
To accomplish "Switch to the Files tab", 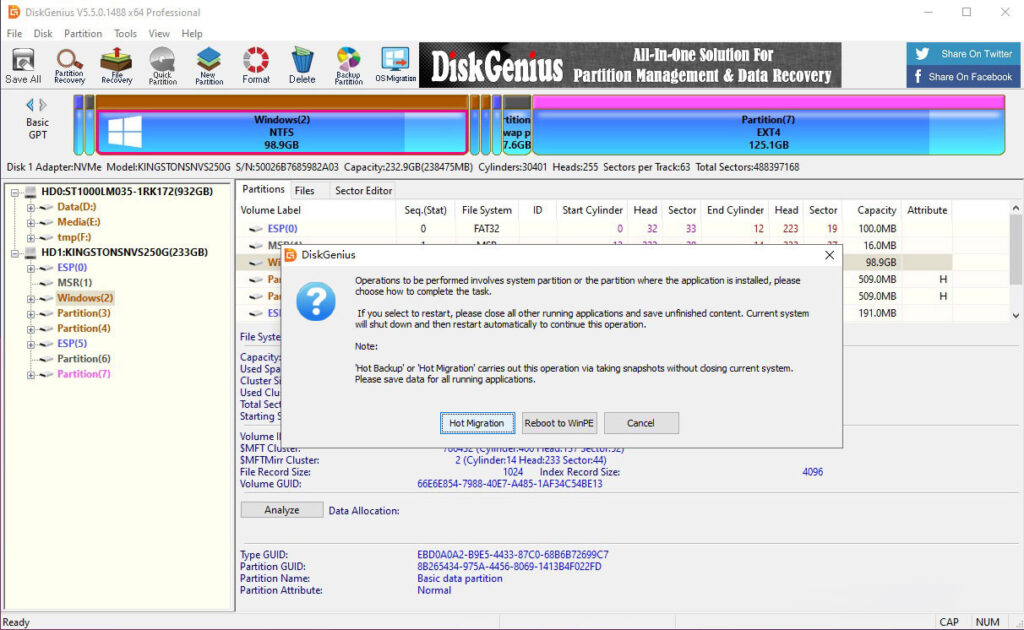I will click(x=306, y=190).
